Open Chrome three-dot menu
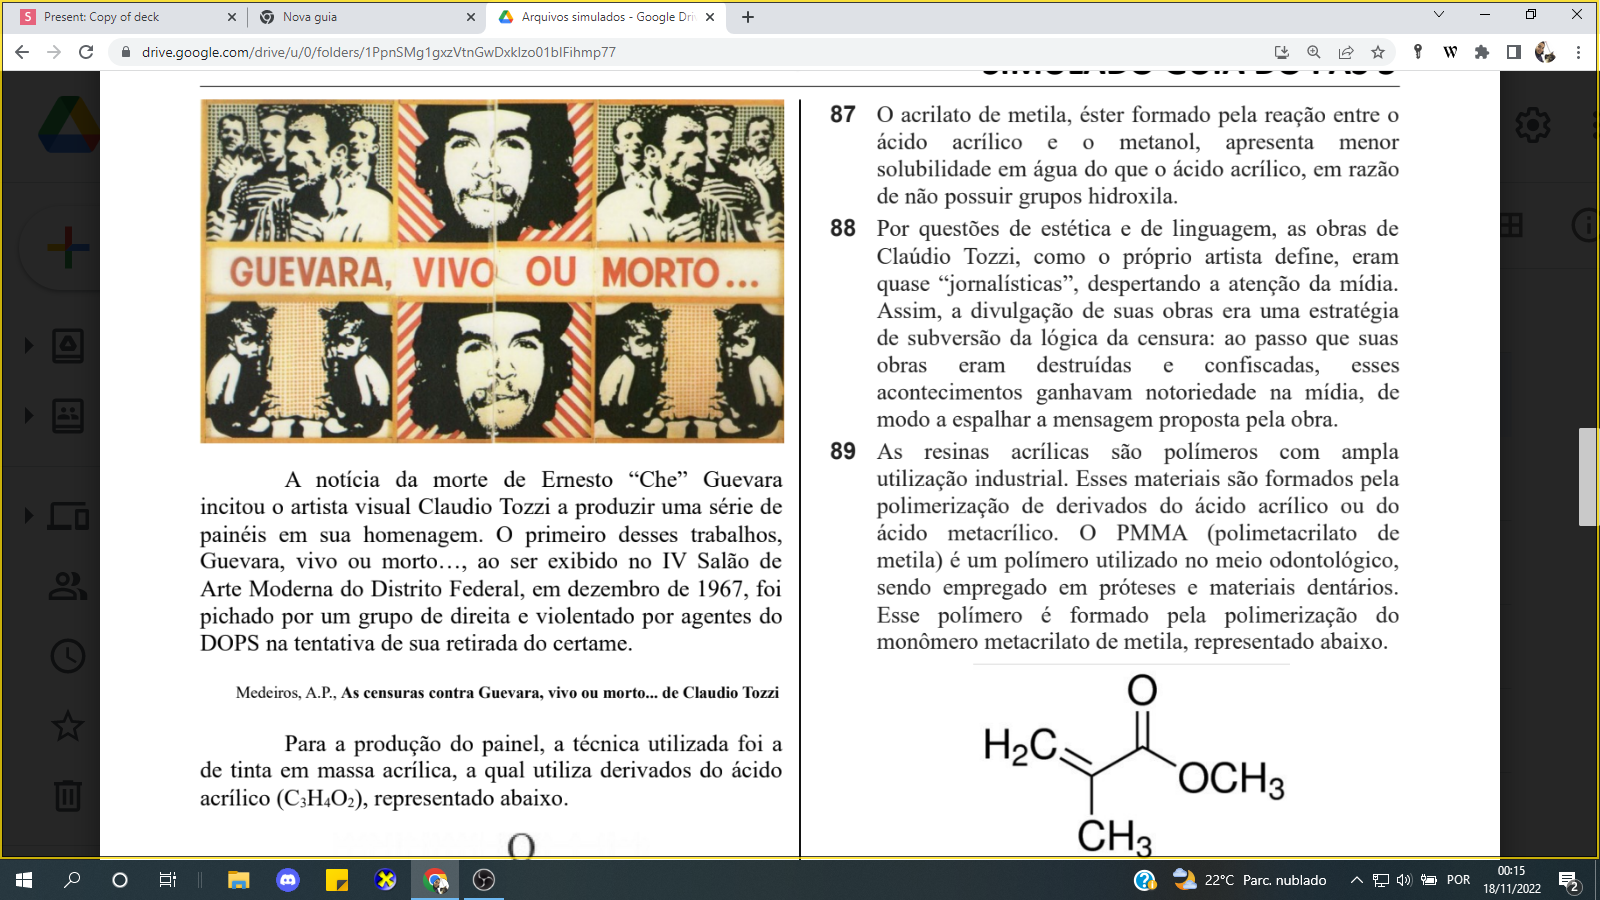1600x900 pixels. tap(1579, 52)
